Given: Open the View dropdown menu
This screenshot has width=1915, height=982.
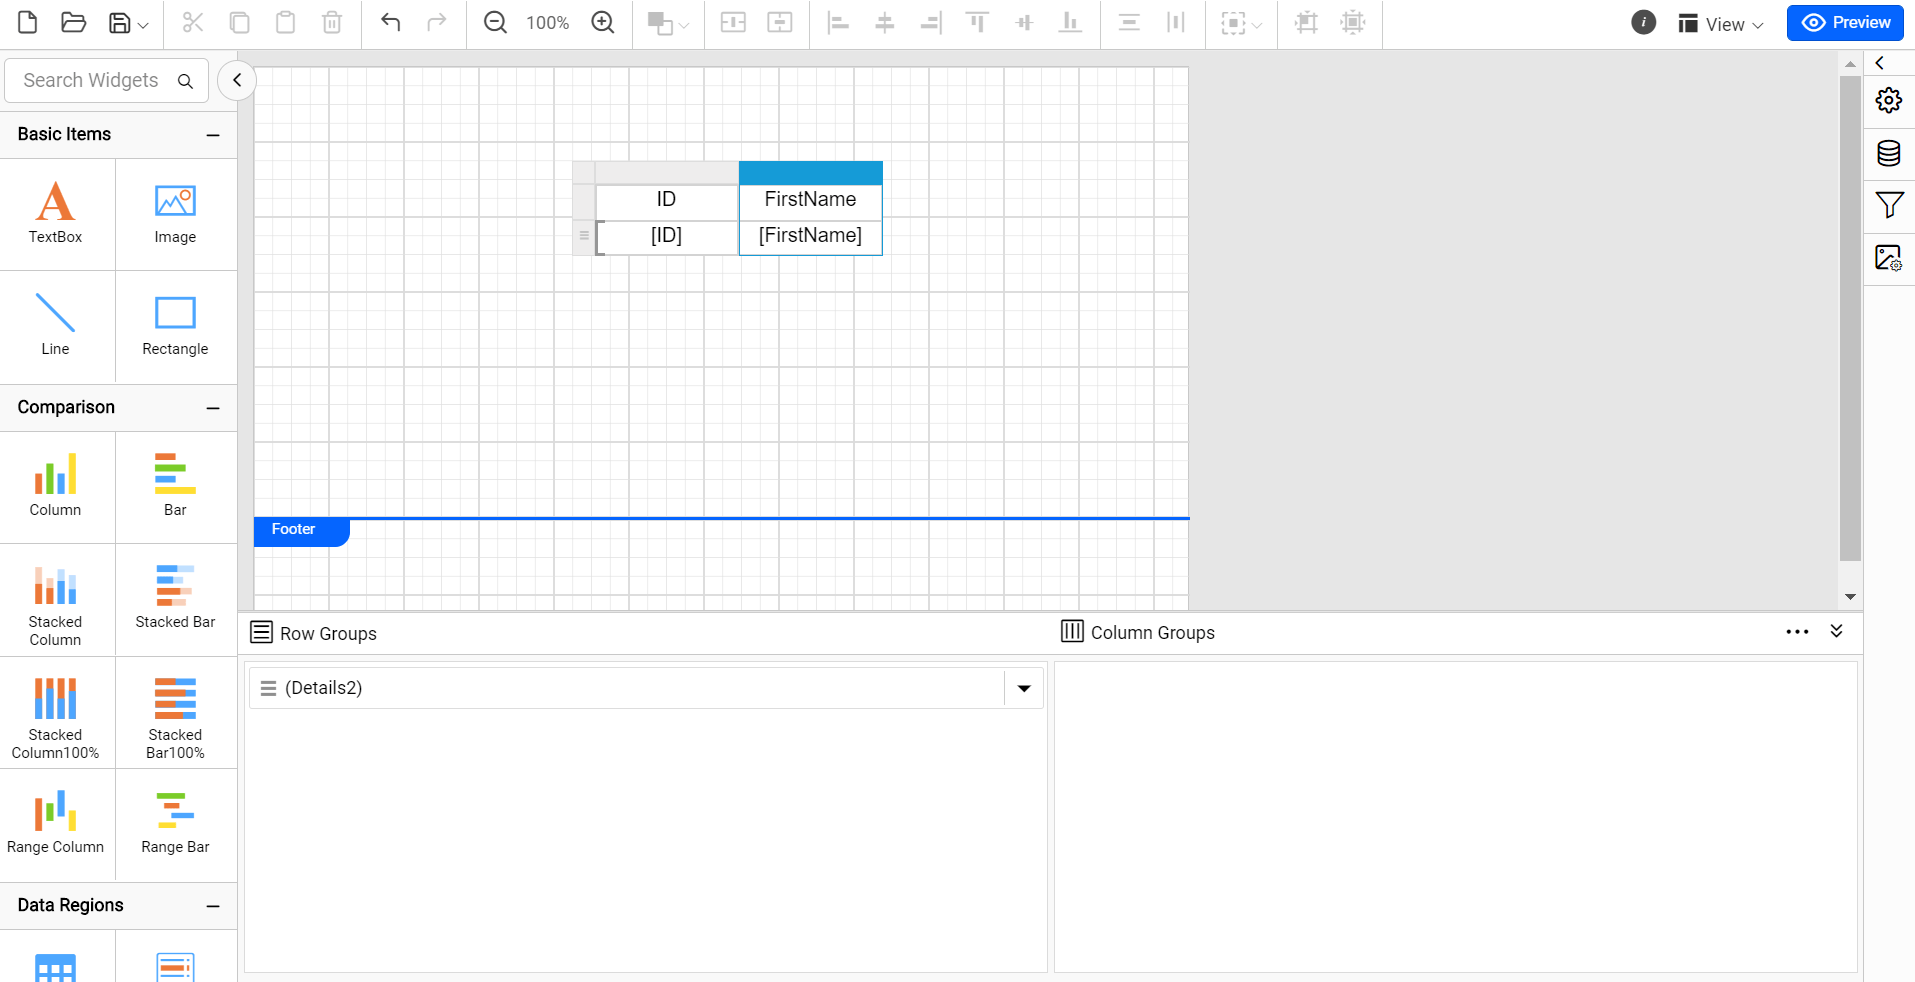Looking at the screenshot, I should tap(1719, 23).
